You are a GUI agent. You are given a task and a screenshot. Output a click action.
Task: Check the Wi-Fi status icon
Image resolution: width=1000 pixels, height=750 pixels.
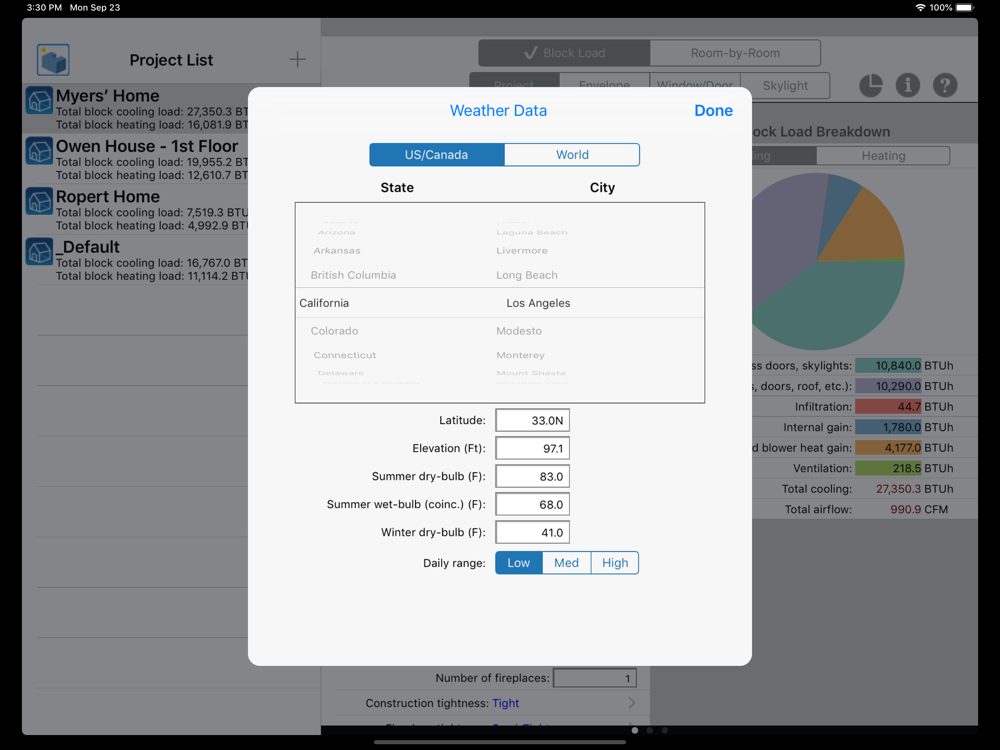[920, 8]
